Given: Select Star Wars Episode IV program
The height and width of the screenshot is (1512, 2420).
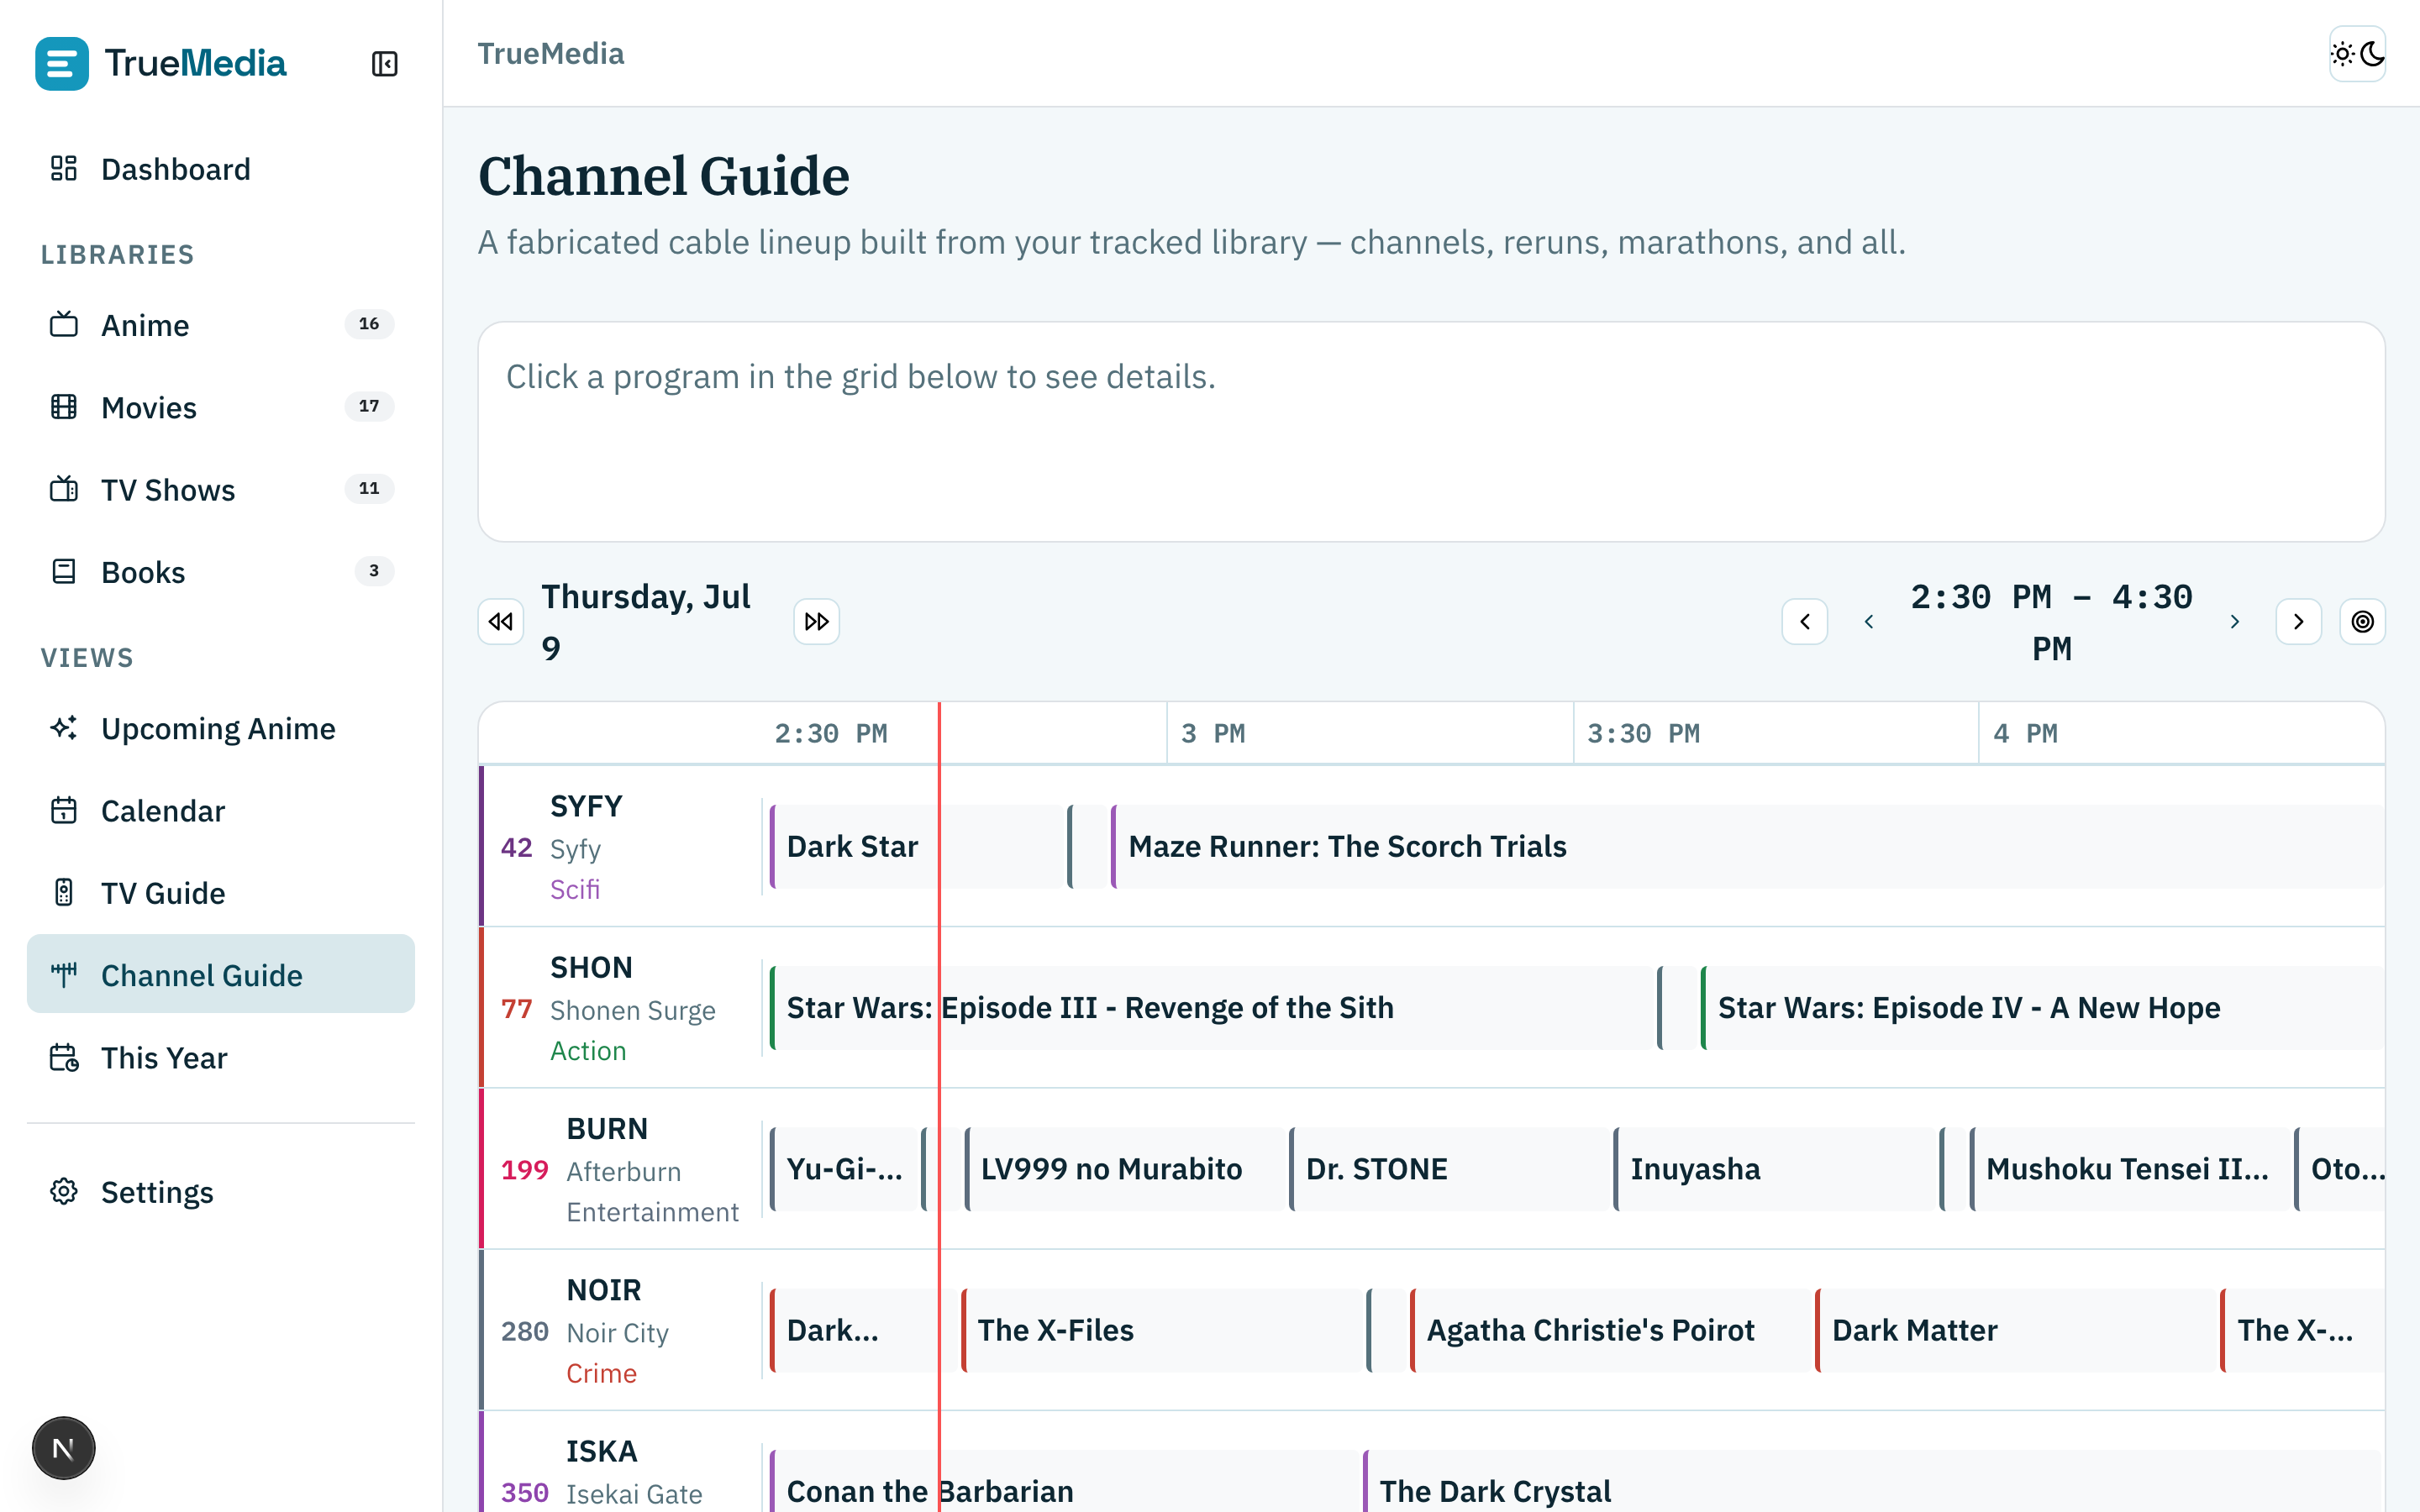Looking at the screenshot, I should pyautogui.click(x=2042, y=1008).
